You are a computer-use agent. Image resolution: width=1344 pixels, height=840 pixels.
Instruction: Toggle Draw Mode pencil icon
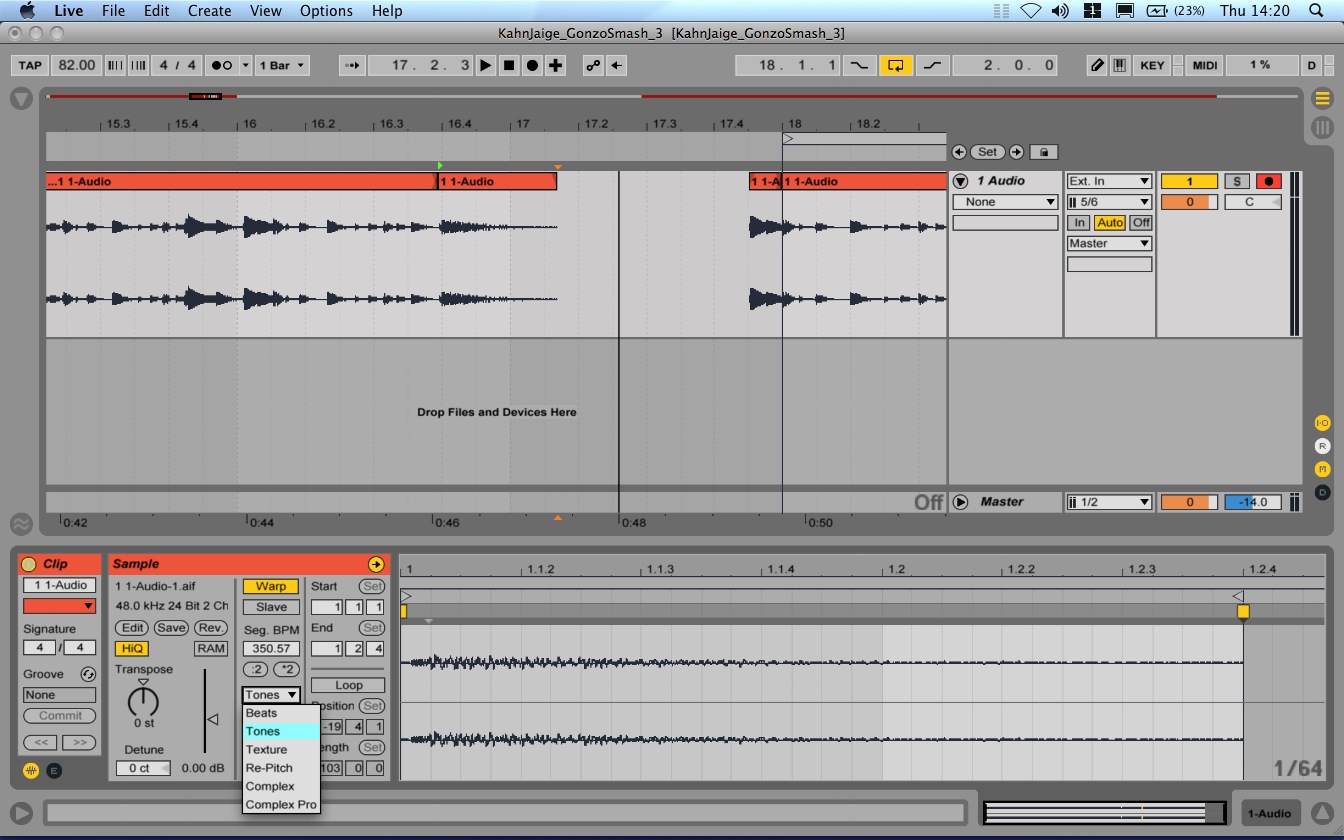click(1097, 65)
